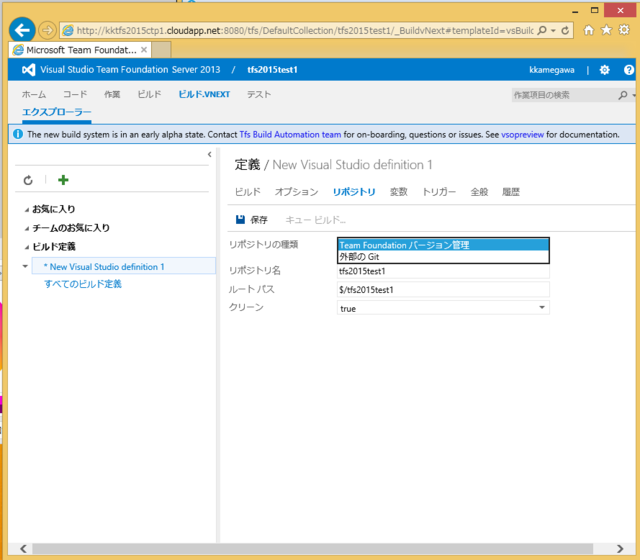640x560 pixels.
Task: Select the エクスプローラー sub-tab
Action: coord(57,112)
